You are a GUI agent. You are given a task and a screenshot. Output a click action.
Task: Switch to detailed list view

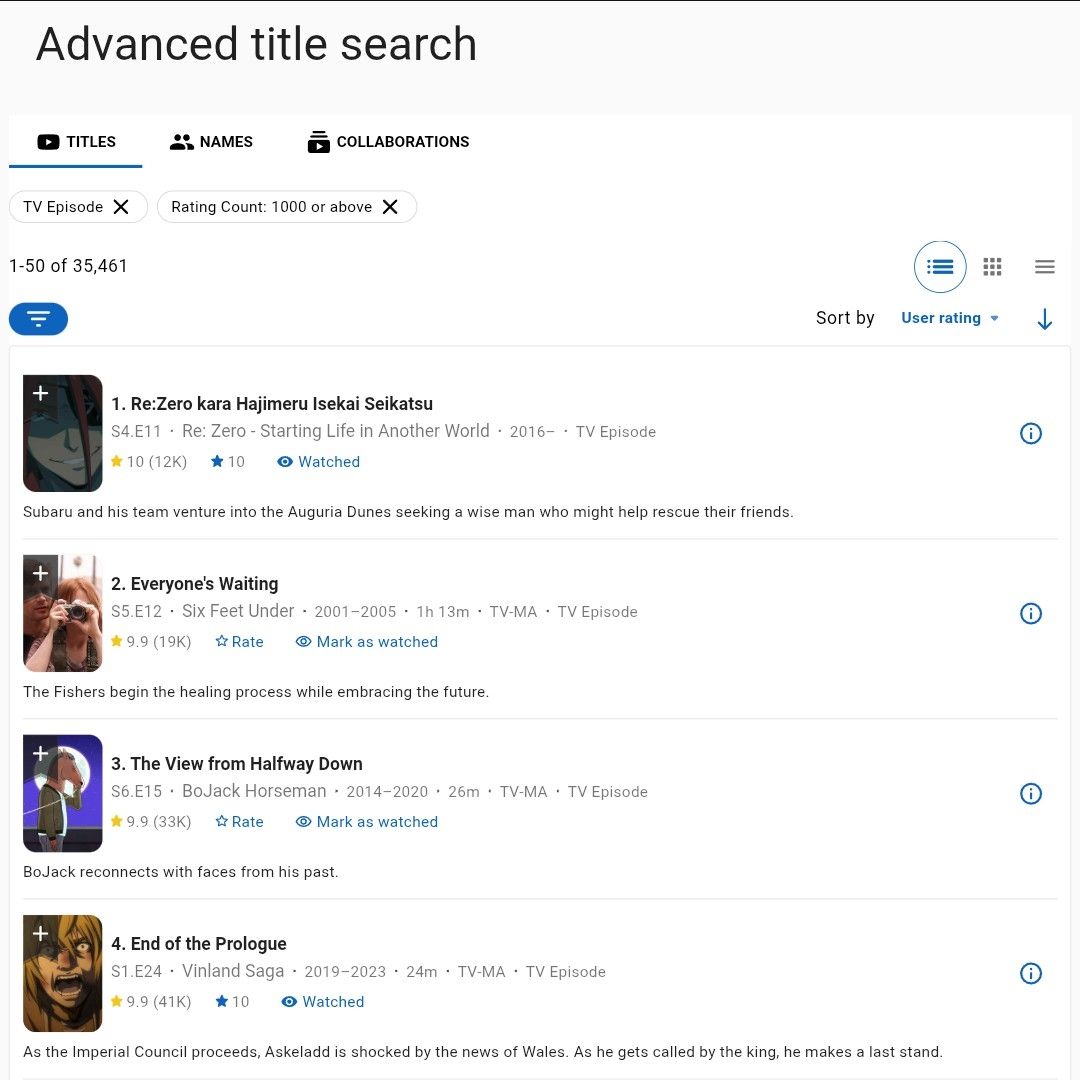pyautogui.click(x=939, y=267)
